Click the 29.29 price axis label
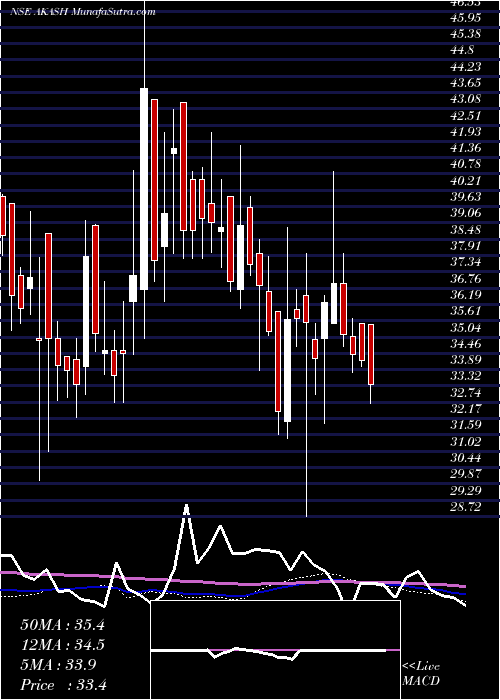The image size is (500, 700). 464,490
